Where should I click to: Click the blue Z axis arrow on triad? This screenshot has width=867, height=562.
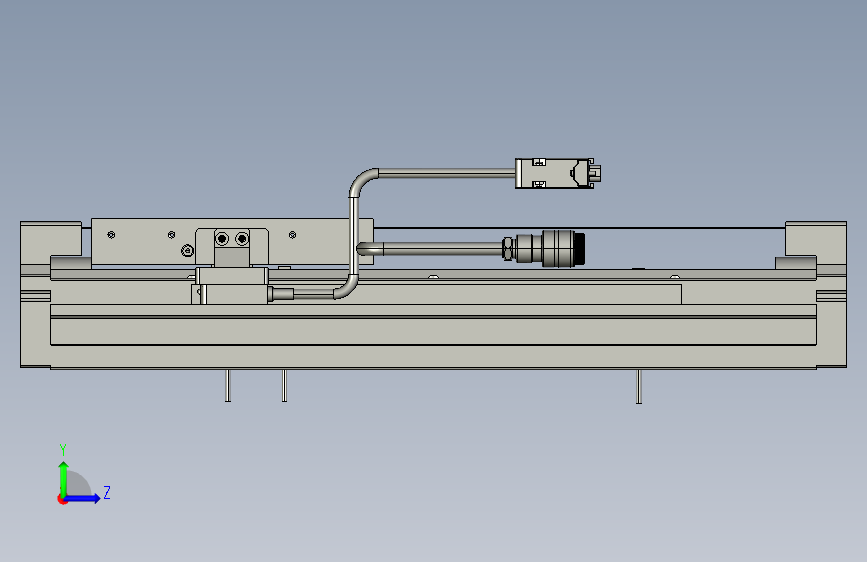coord(83,498)
